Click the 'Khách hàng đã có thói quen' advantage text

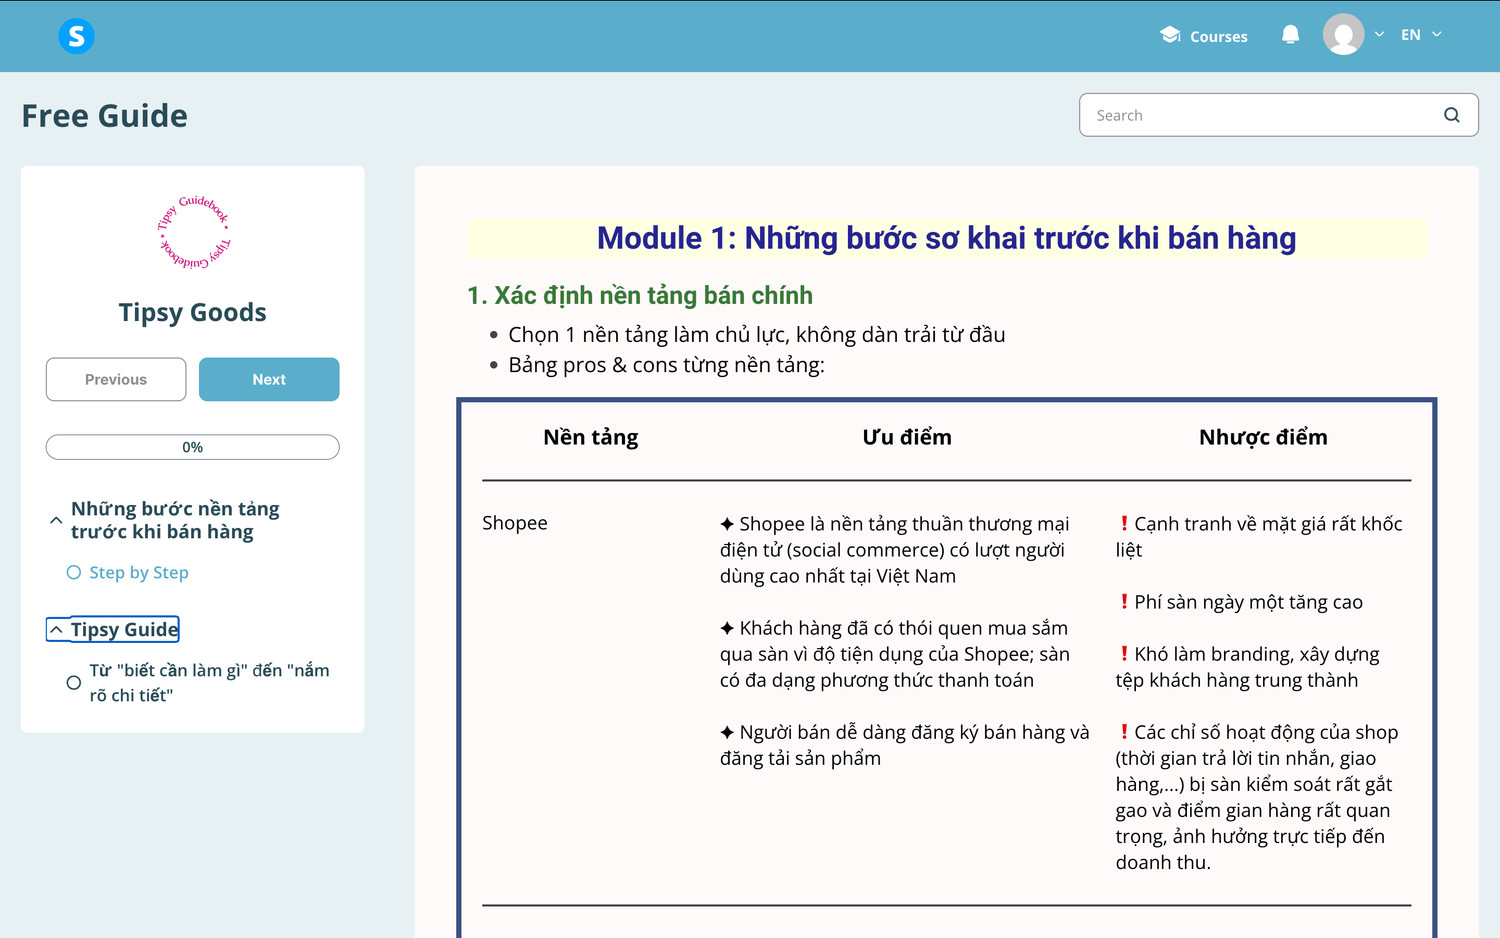895,654
